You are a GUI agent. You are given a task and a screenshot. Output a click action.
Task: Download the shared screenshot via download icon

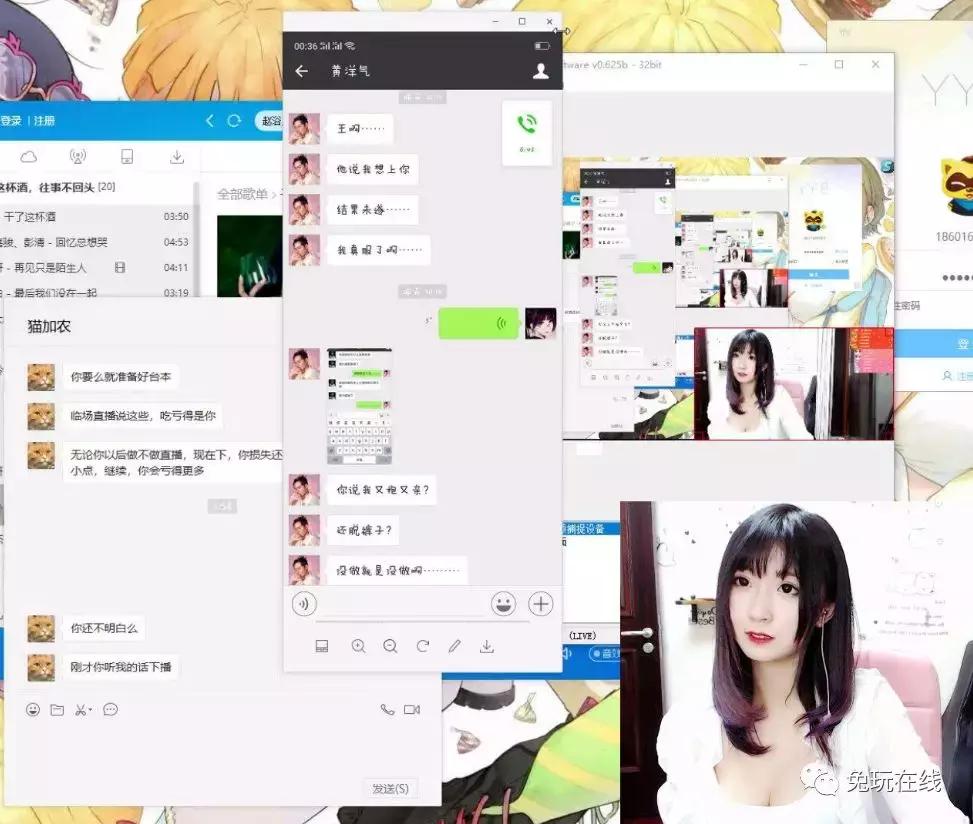[x=486, y=646]
